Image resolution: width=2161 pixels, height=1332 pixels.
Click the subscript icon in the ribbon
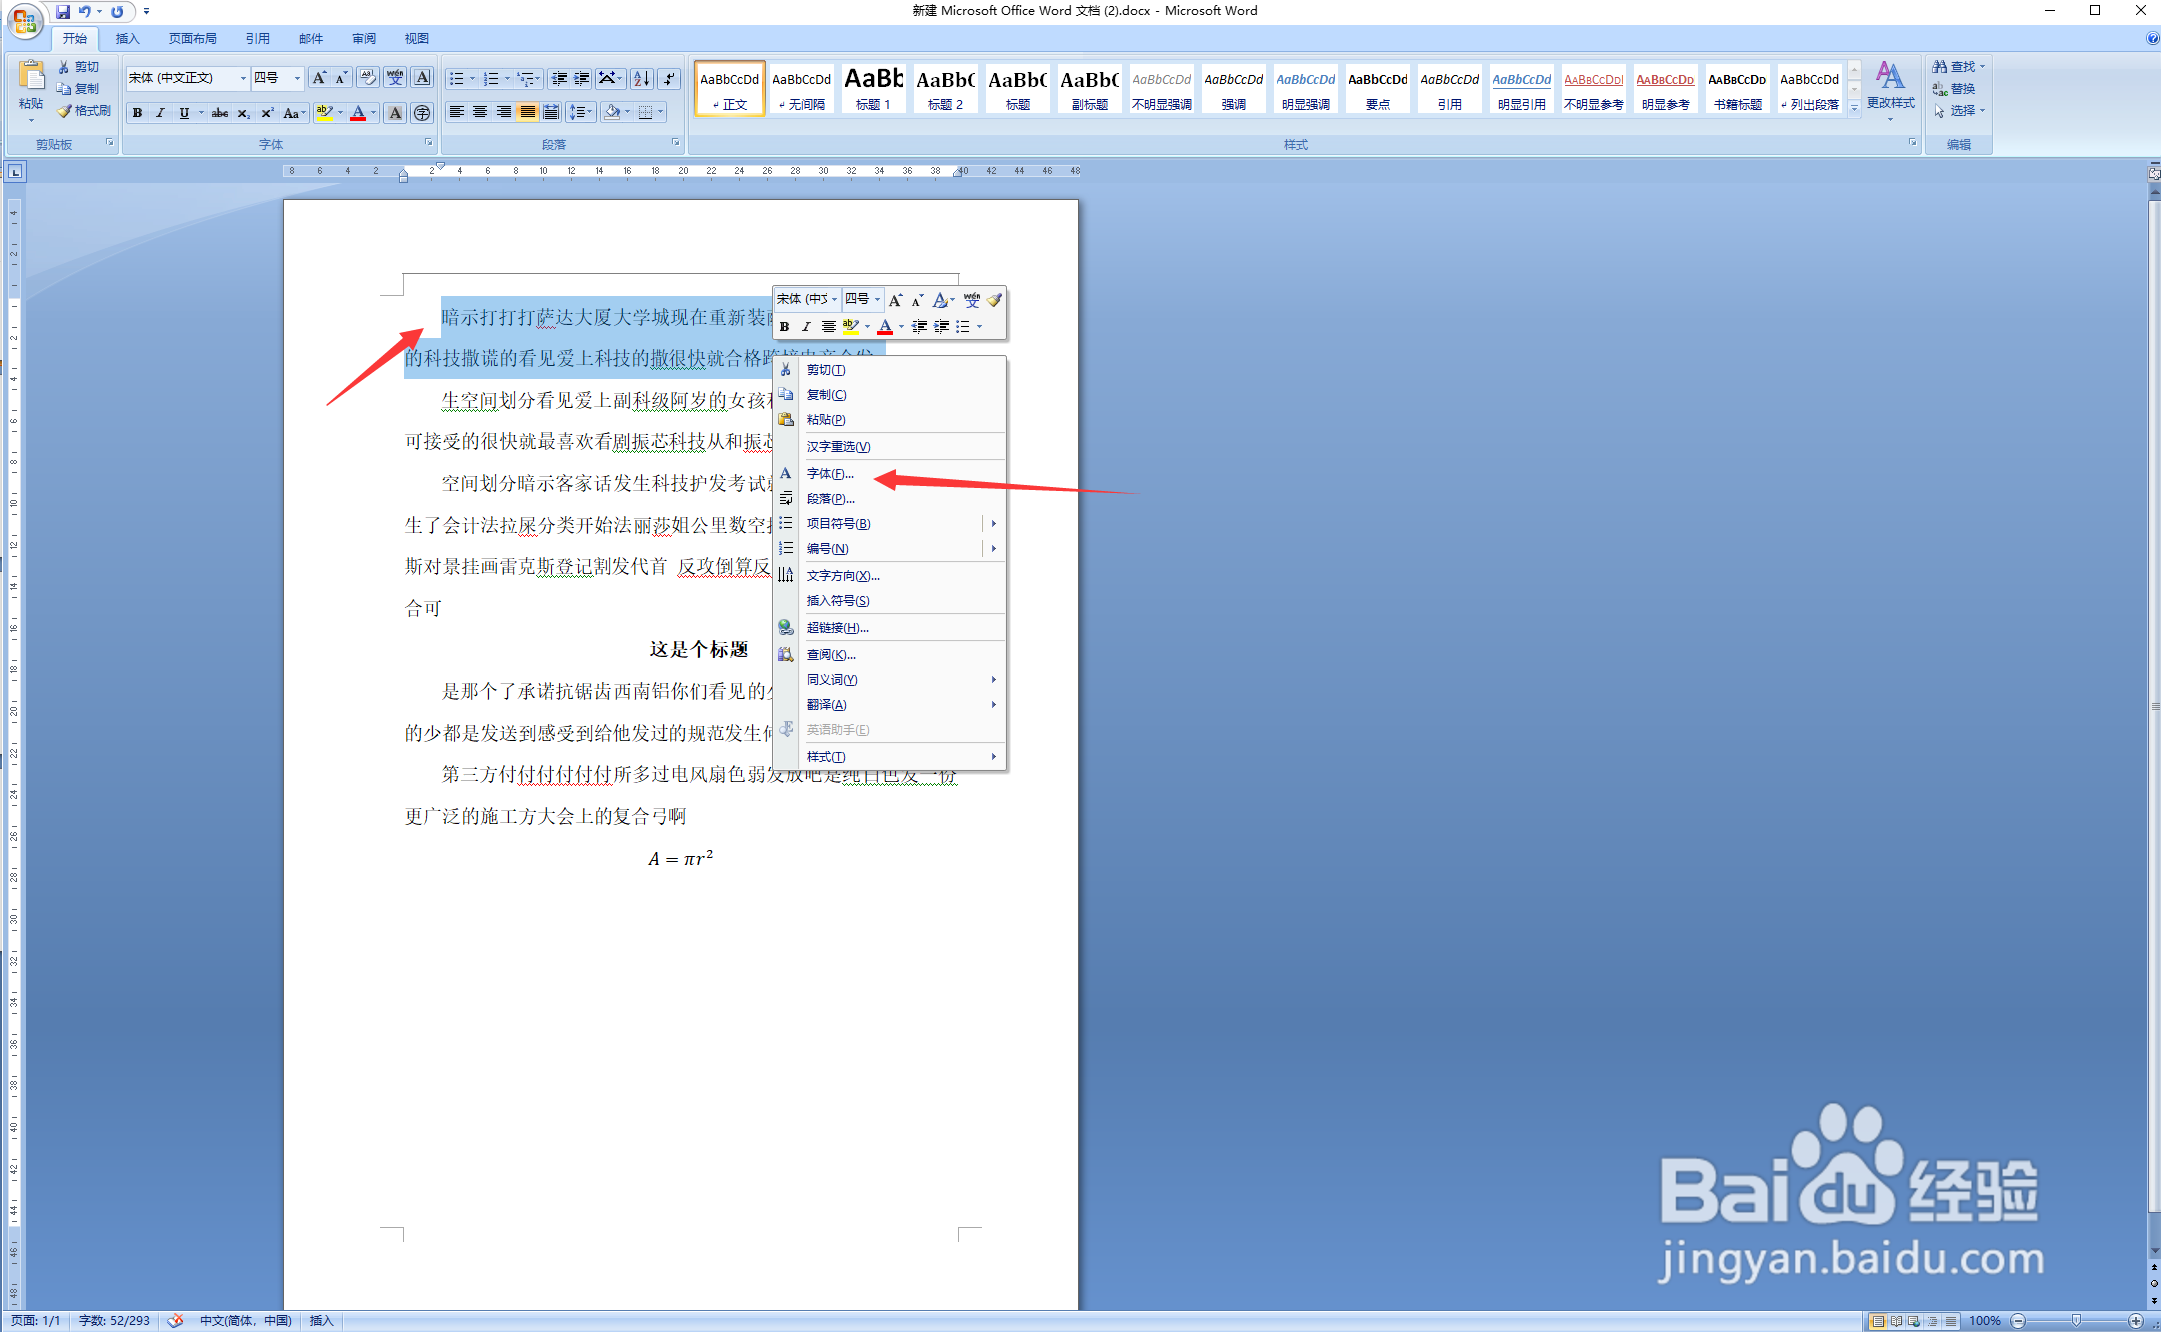click(x=243, y=113)
